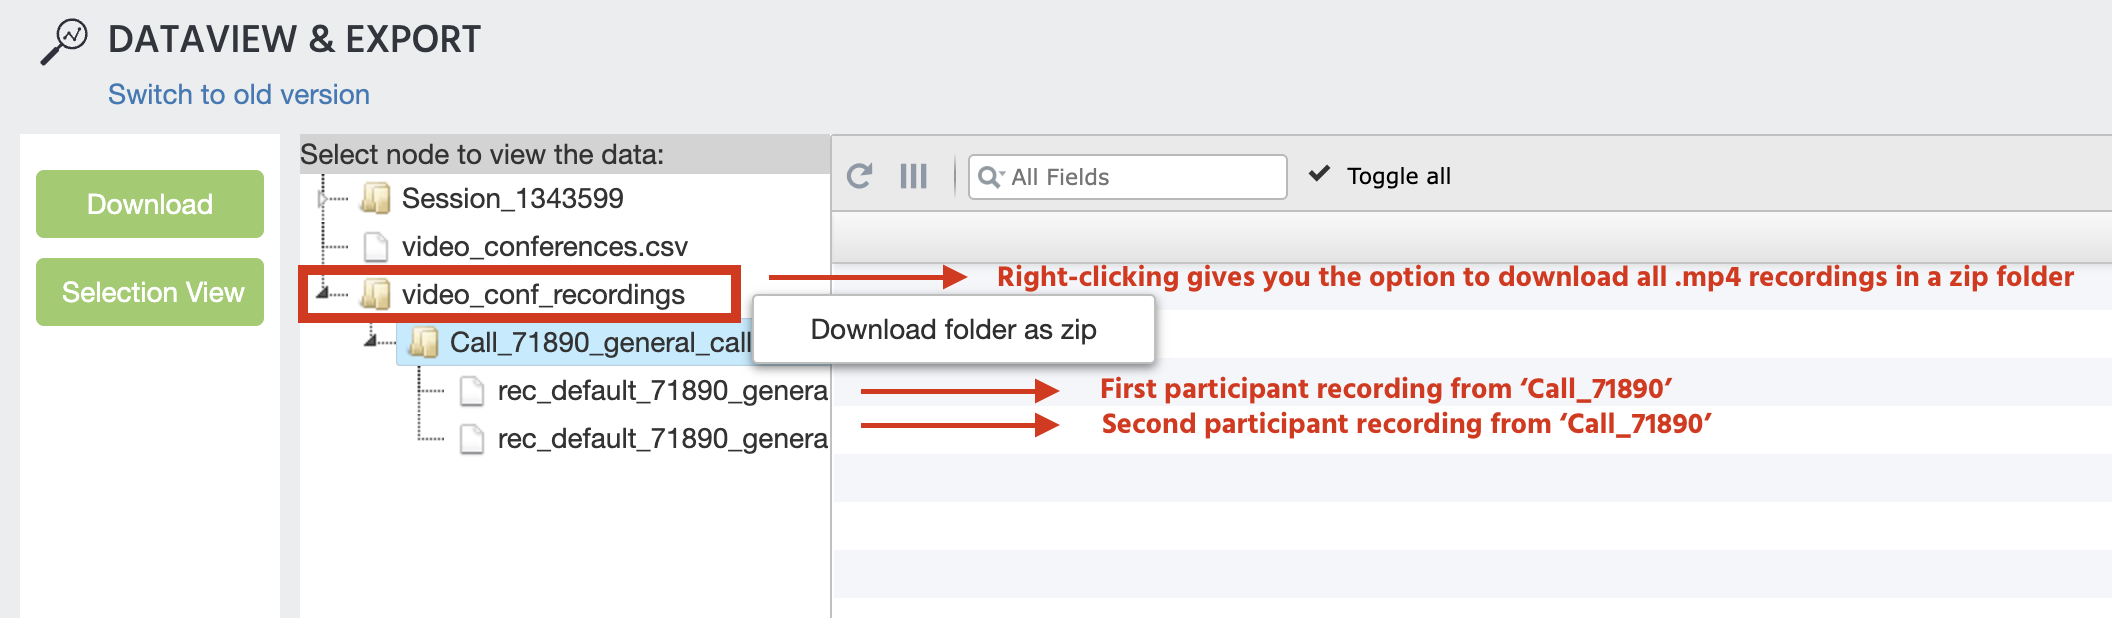Viewport: 2112px width, 618px height.
Task: Click the Dataview magnifier logo icon
Action: [64, 42]
